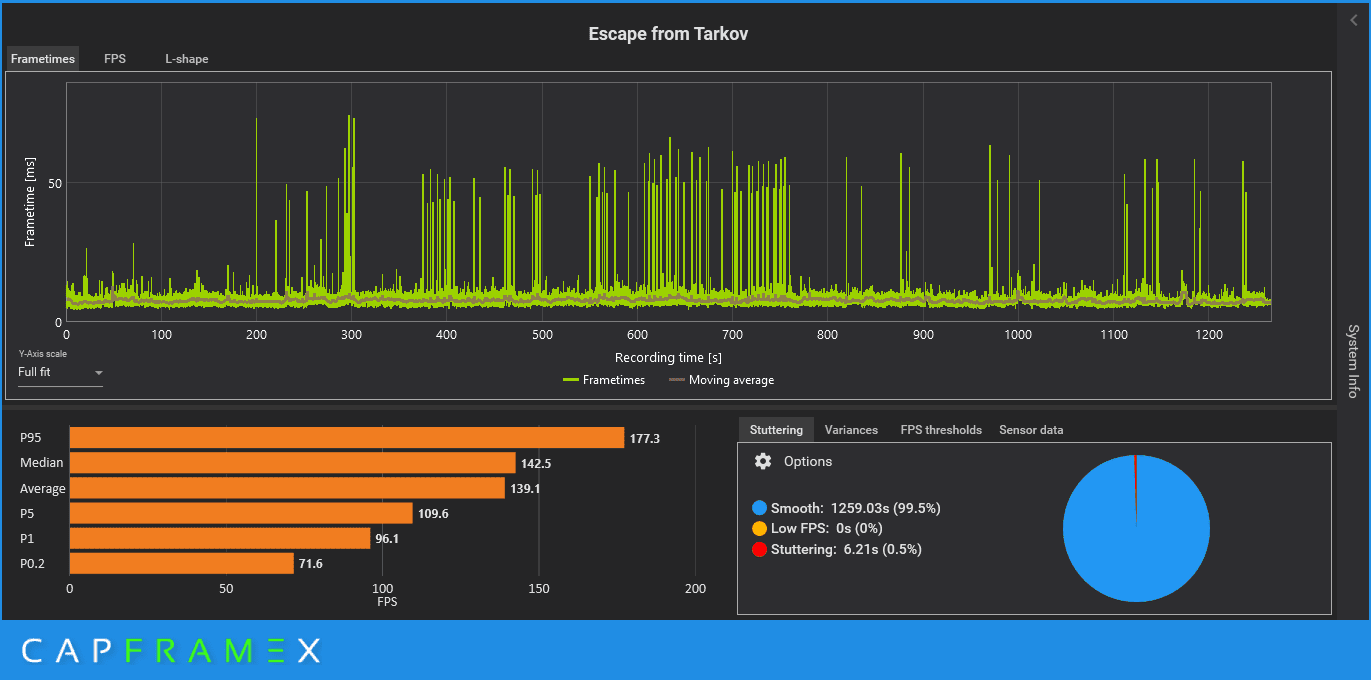Switch to the Frametimes tab
The image size is (1371, 680).
tap(43, 59)
